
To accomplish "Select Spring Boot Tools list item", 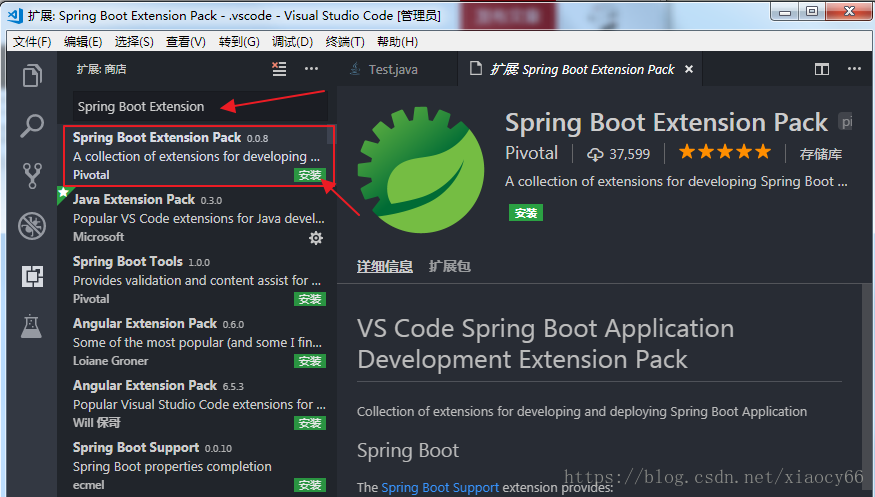I will coord(196,280).
